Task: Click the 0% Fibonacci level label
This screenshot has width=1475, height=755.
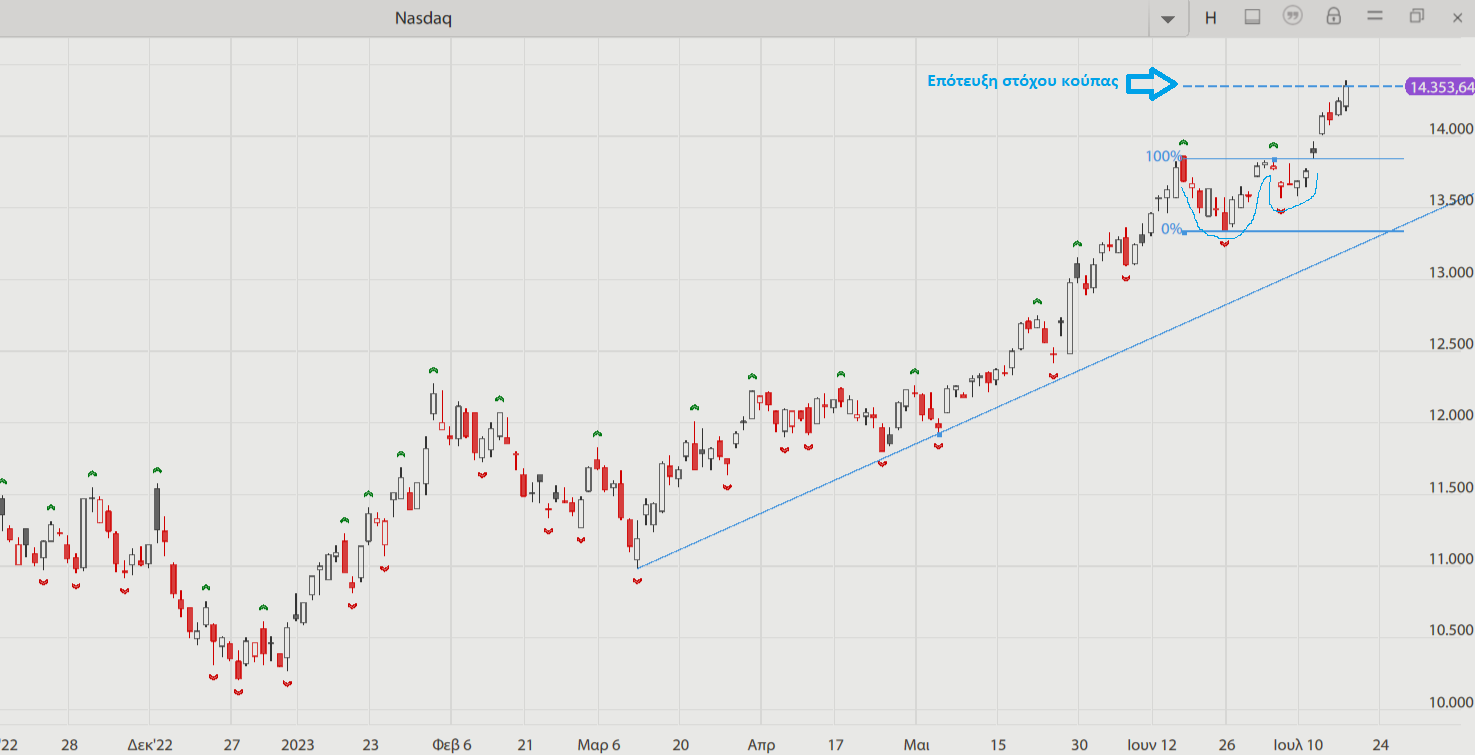Action: tap(1171, 229)
